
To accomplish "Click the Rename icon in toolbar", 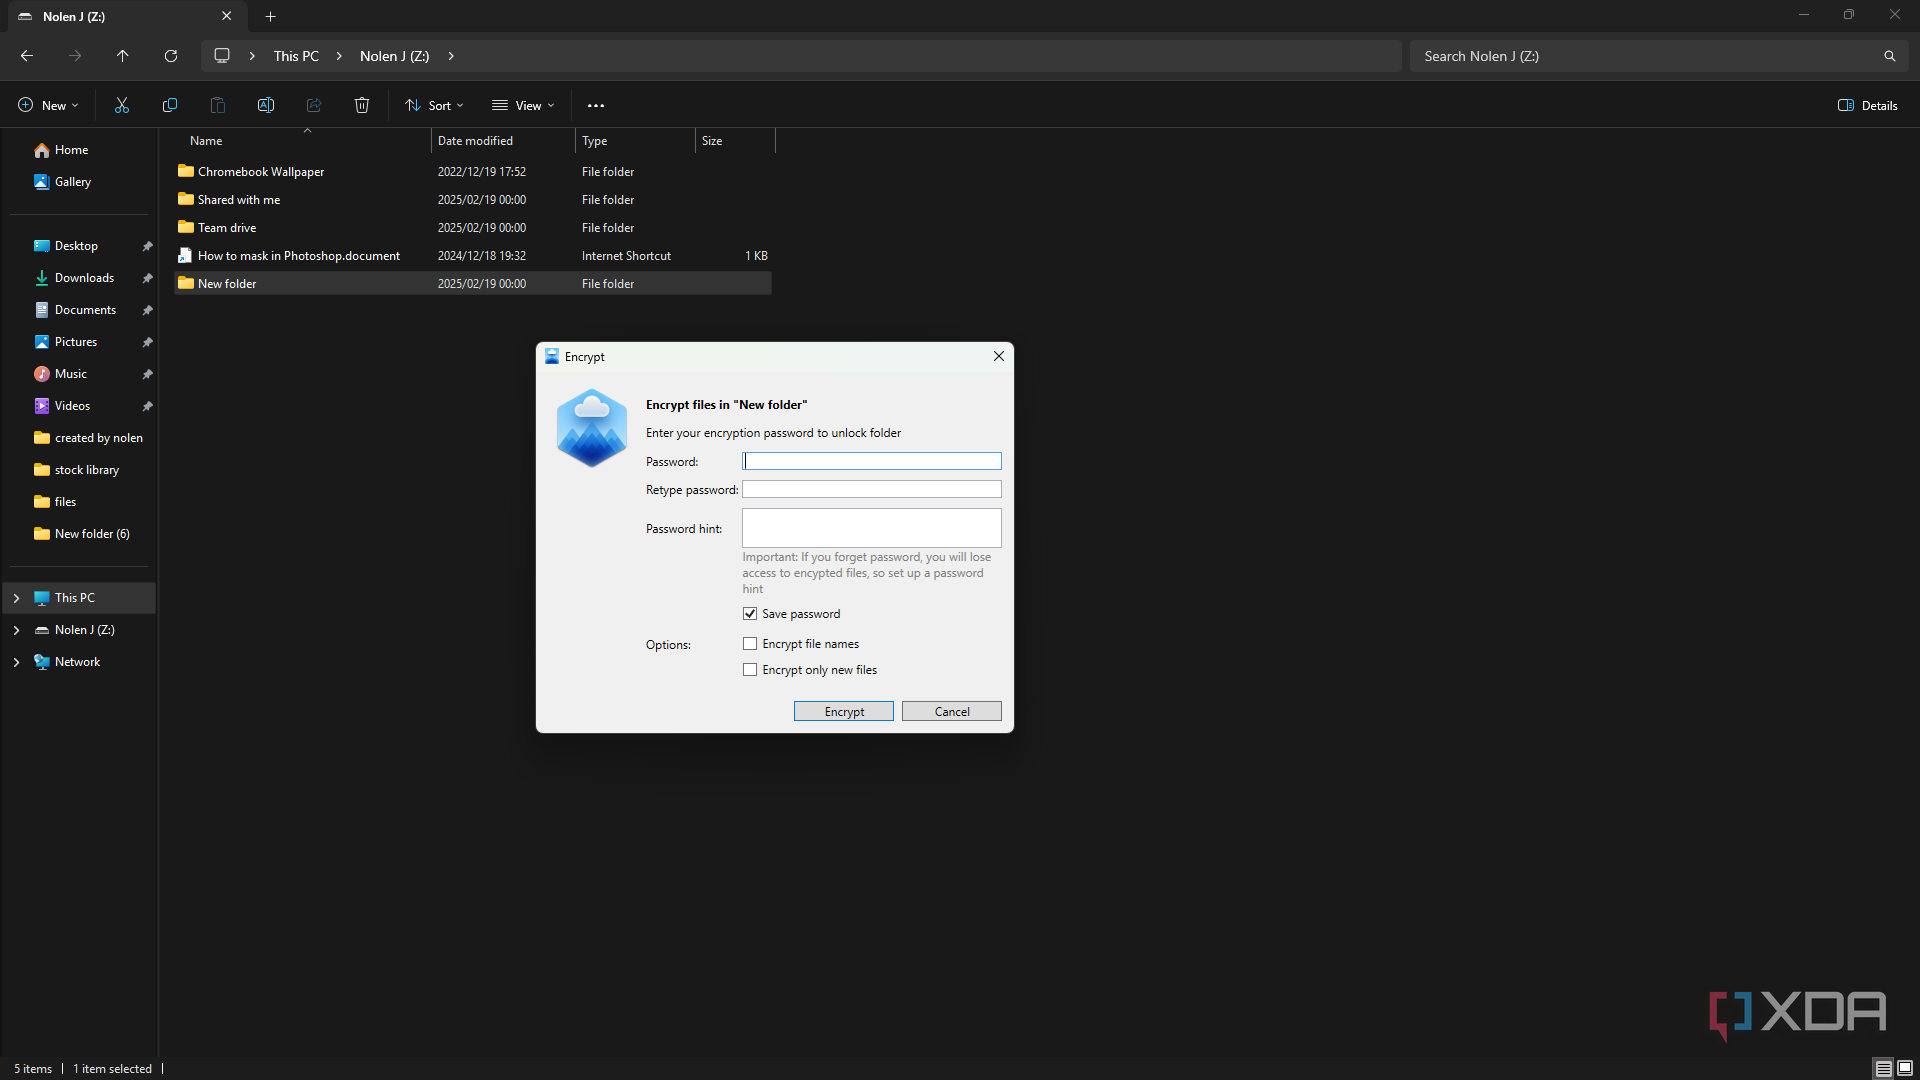I will click(266, 105).
